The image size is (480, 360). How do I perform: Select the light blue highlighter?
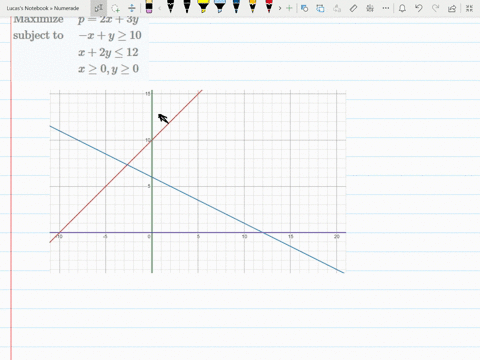click(x=219, y=7)
